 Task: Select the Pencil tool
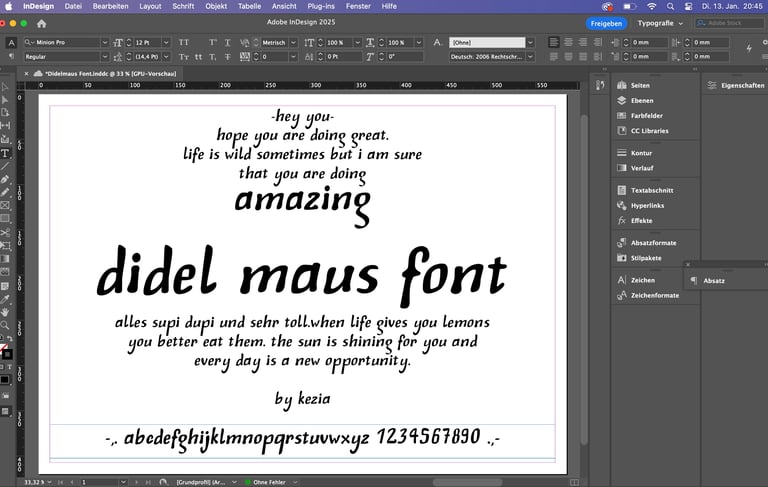[x=5, y=193]
